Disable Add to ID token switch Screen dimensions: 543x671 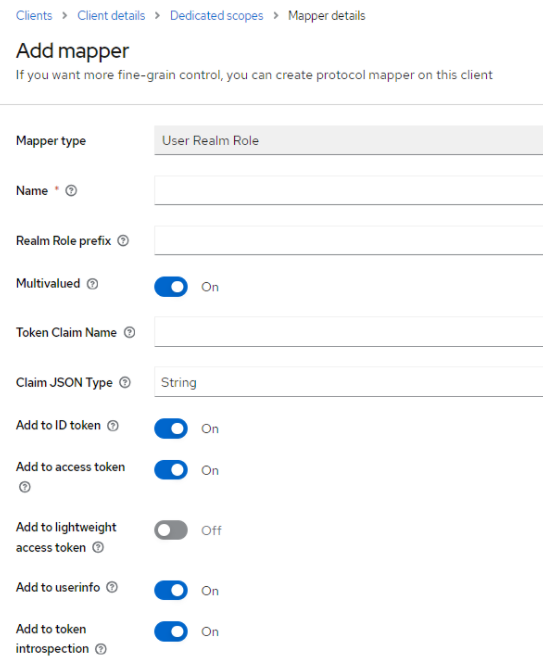coord(171,428)
